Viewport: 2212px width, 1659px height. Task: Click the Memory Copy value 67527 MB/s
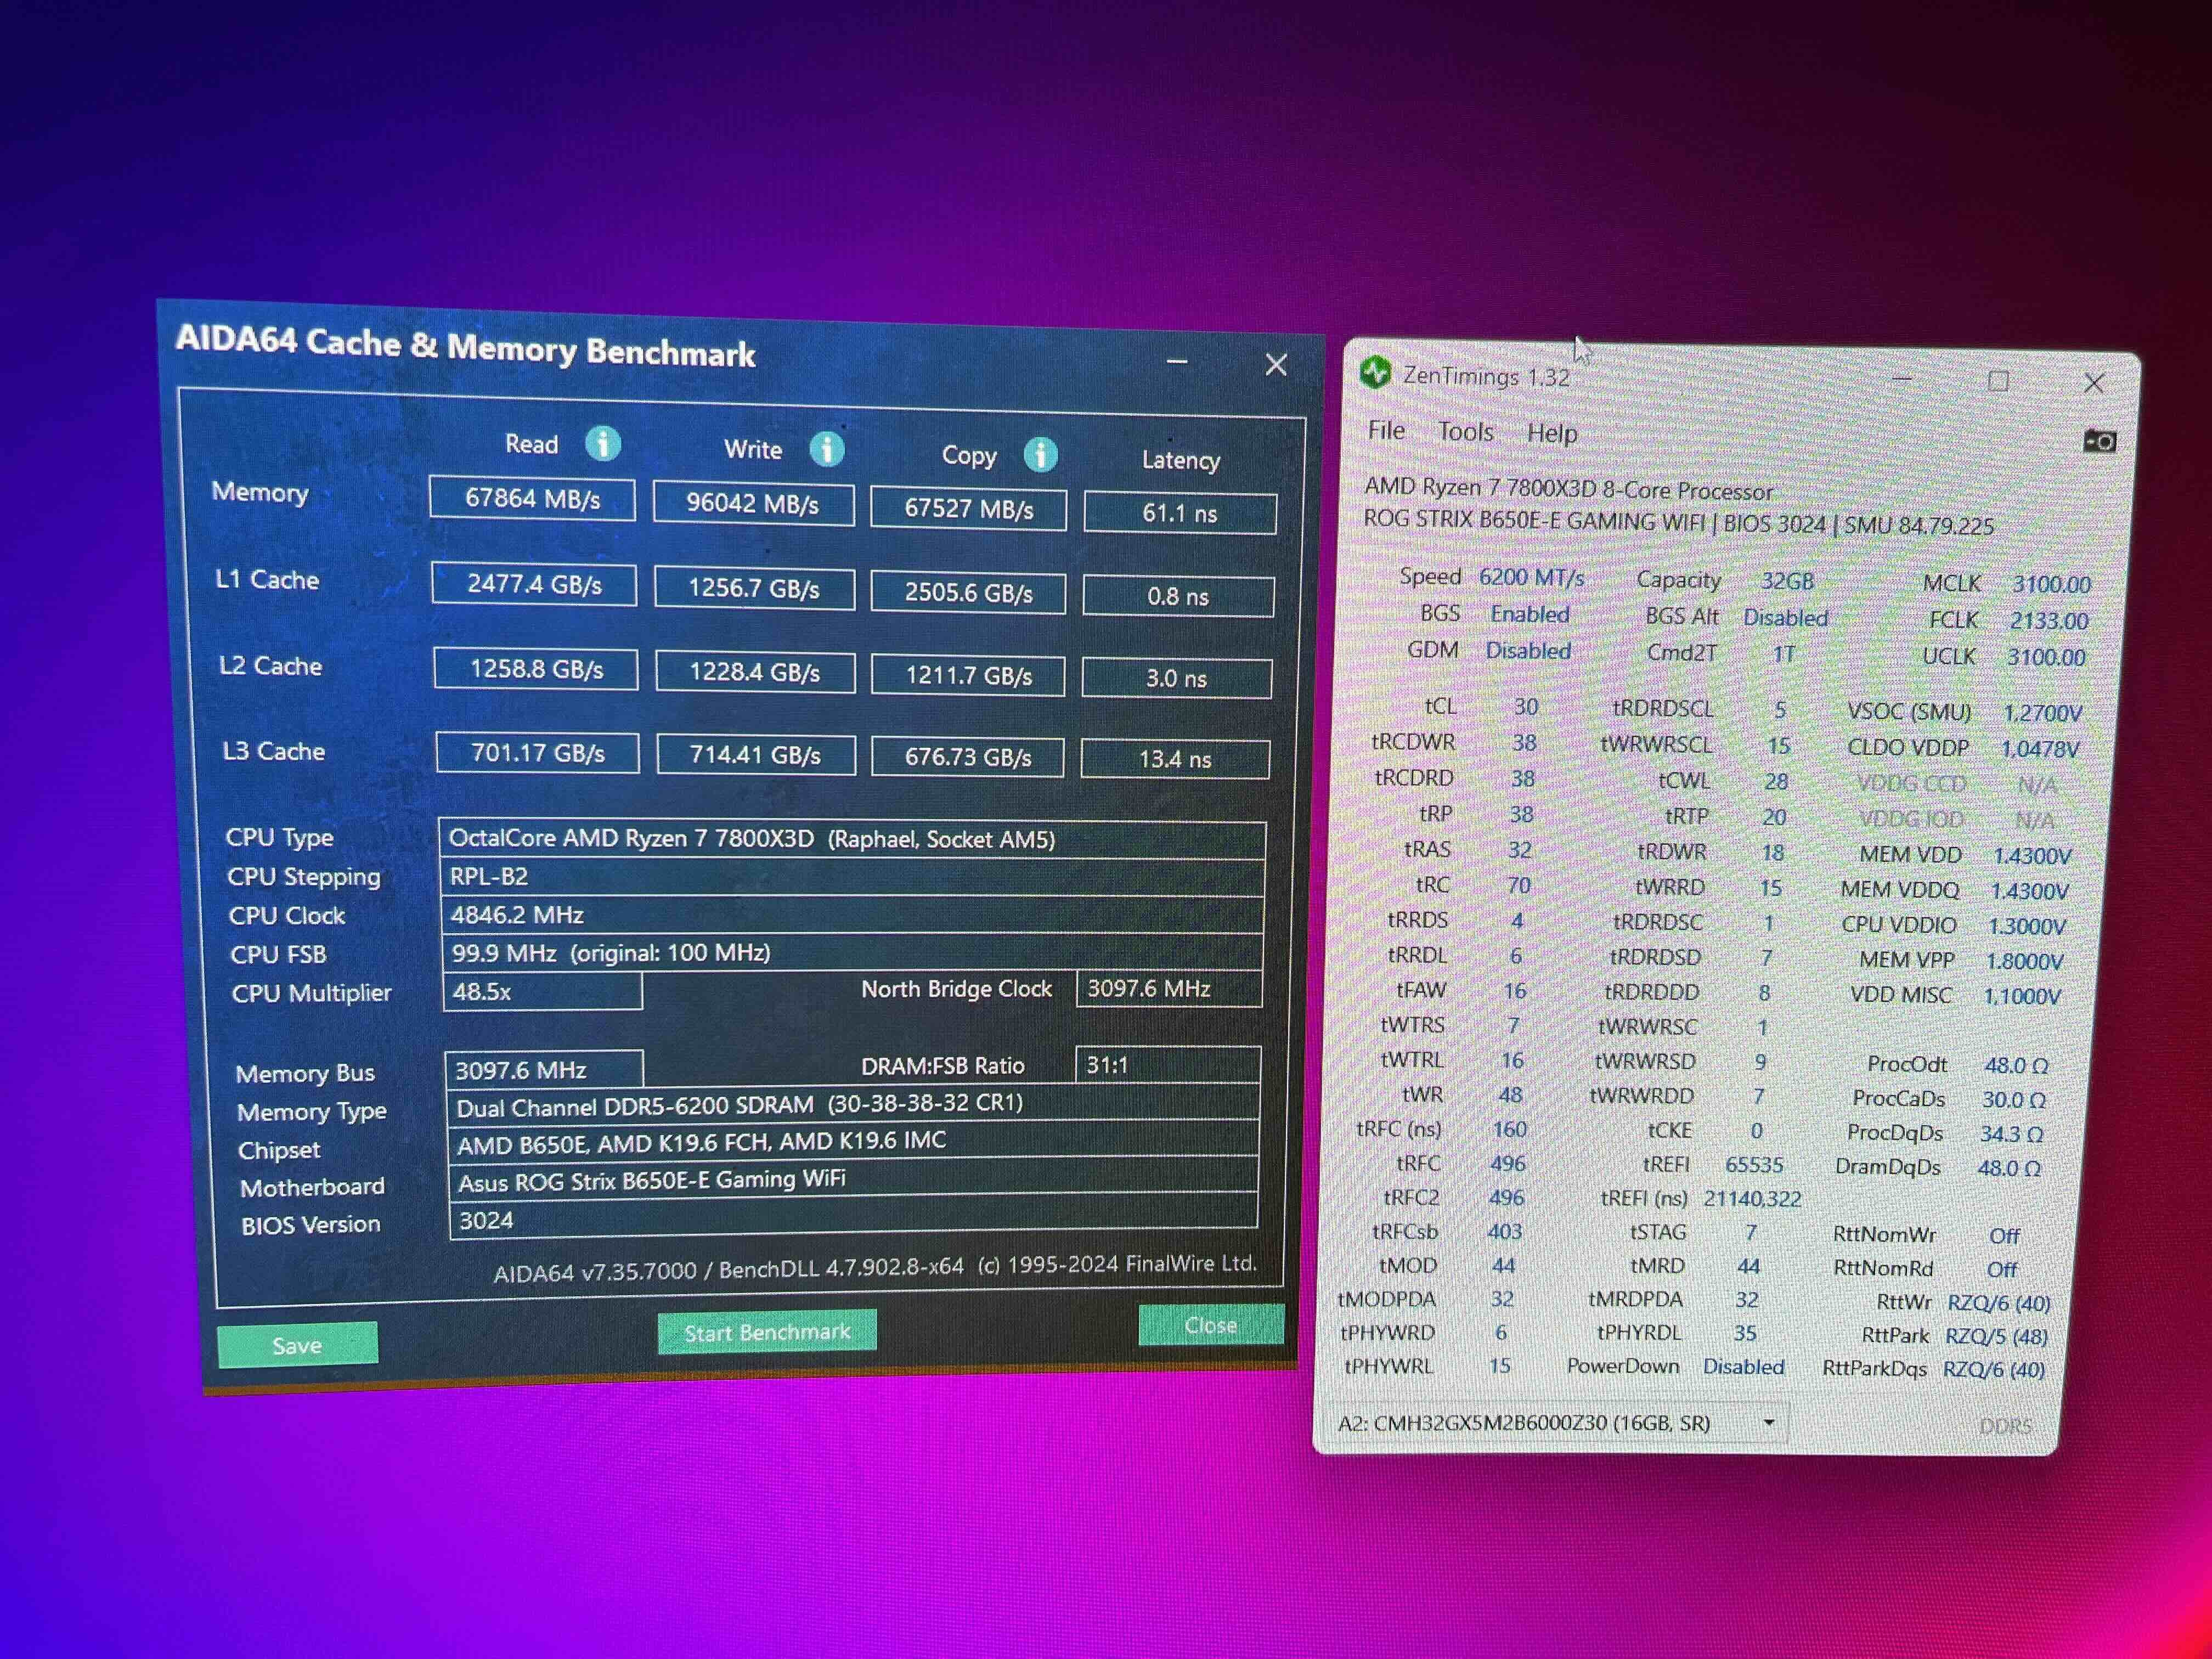click(968, 509)
